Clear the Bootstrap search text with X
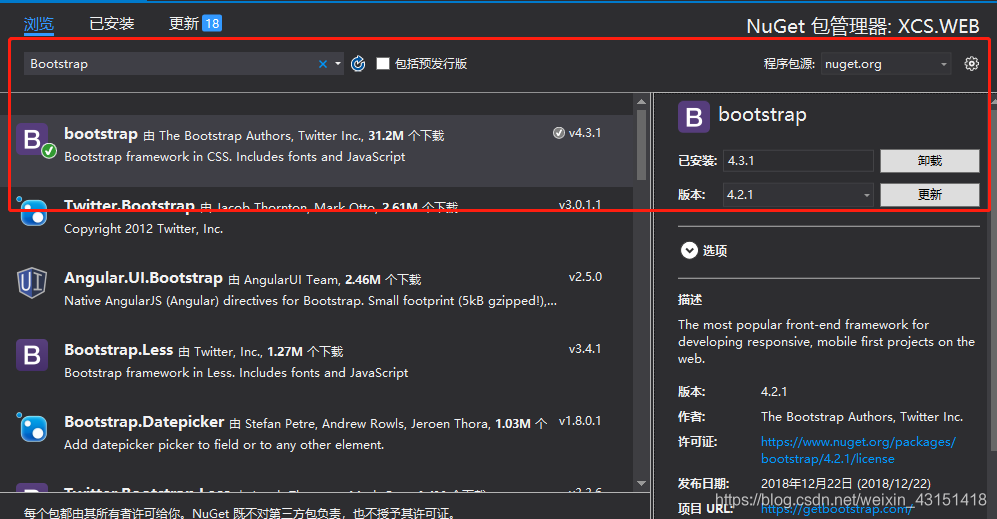The image size is (997, 519). (x=323, y=64)
